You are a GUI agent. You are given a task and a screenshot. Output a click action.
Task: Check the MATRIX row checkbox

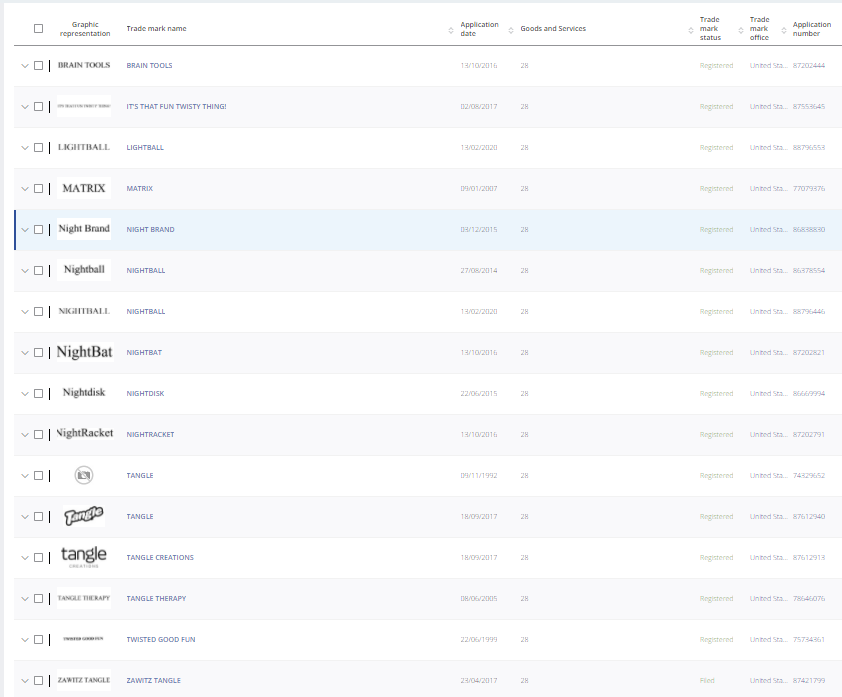coord(39,188)
